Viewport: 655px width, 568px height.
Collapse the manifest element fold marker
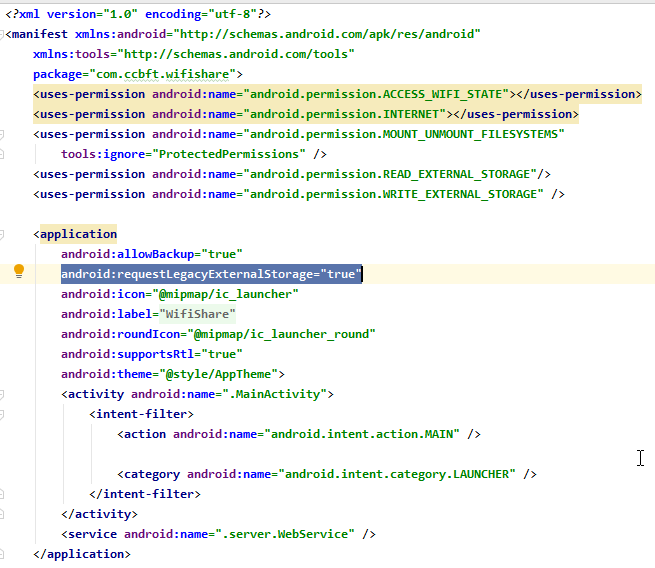[2, 34]
